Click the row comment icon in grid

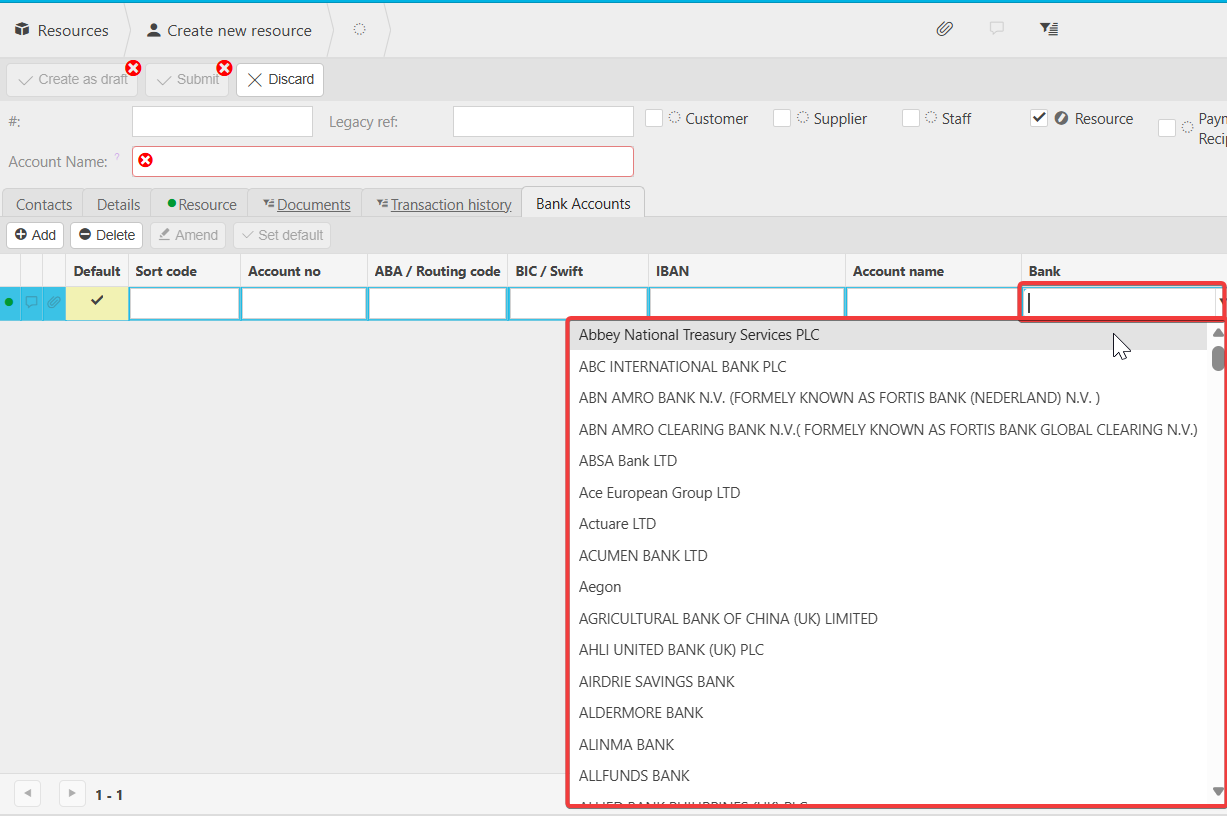pos(32,302)
